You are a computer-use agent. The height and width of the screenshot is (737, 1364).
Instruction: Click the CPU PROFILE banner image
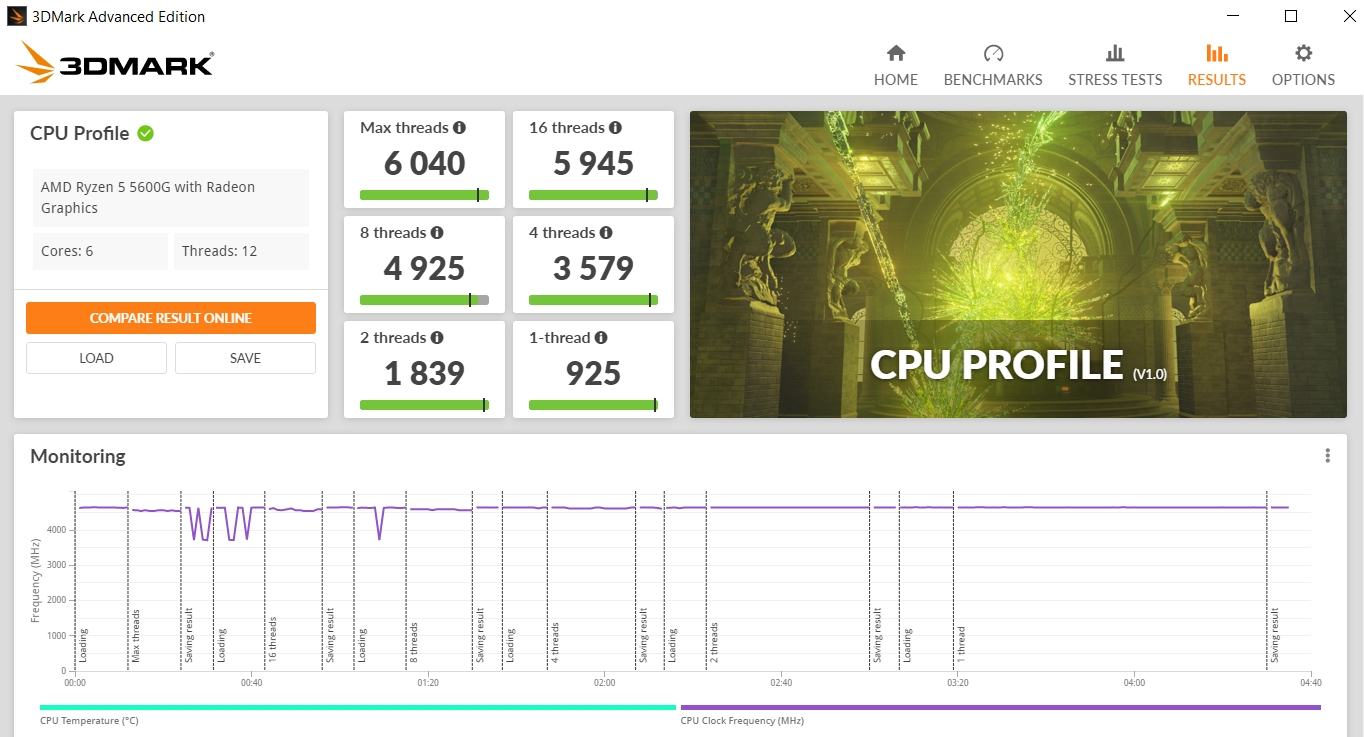pyautogui.click(x=1018, y=264)
